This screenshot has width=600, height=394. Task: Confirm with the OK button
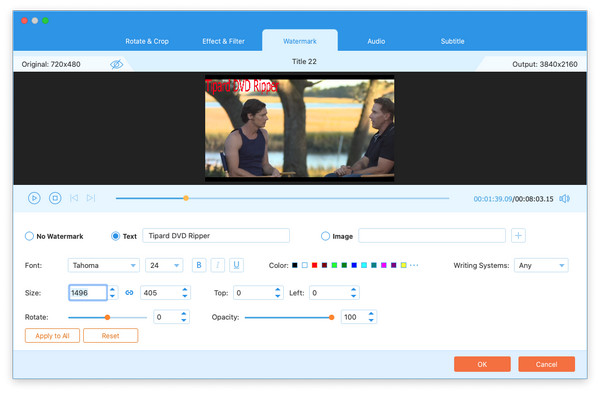pyautogui.click(x=482, y=364)
